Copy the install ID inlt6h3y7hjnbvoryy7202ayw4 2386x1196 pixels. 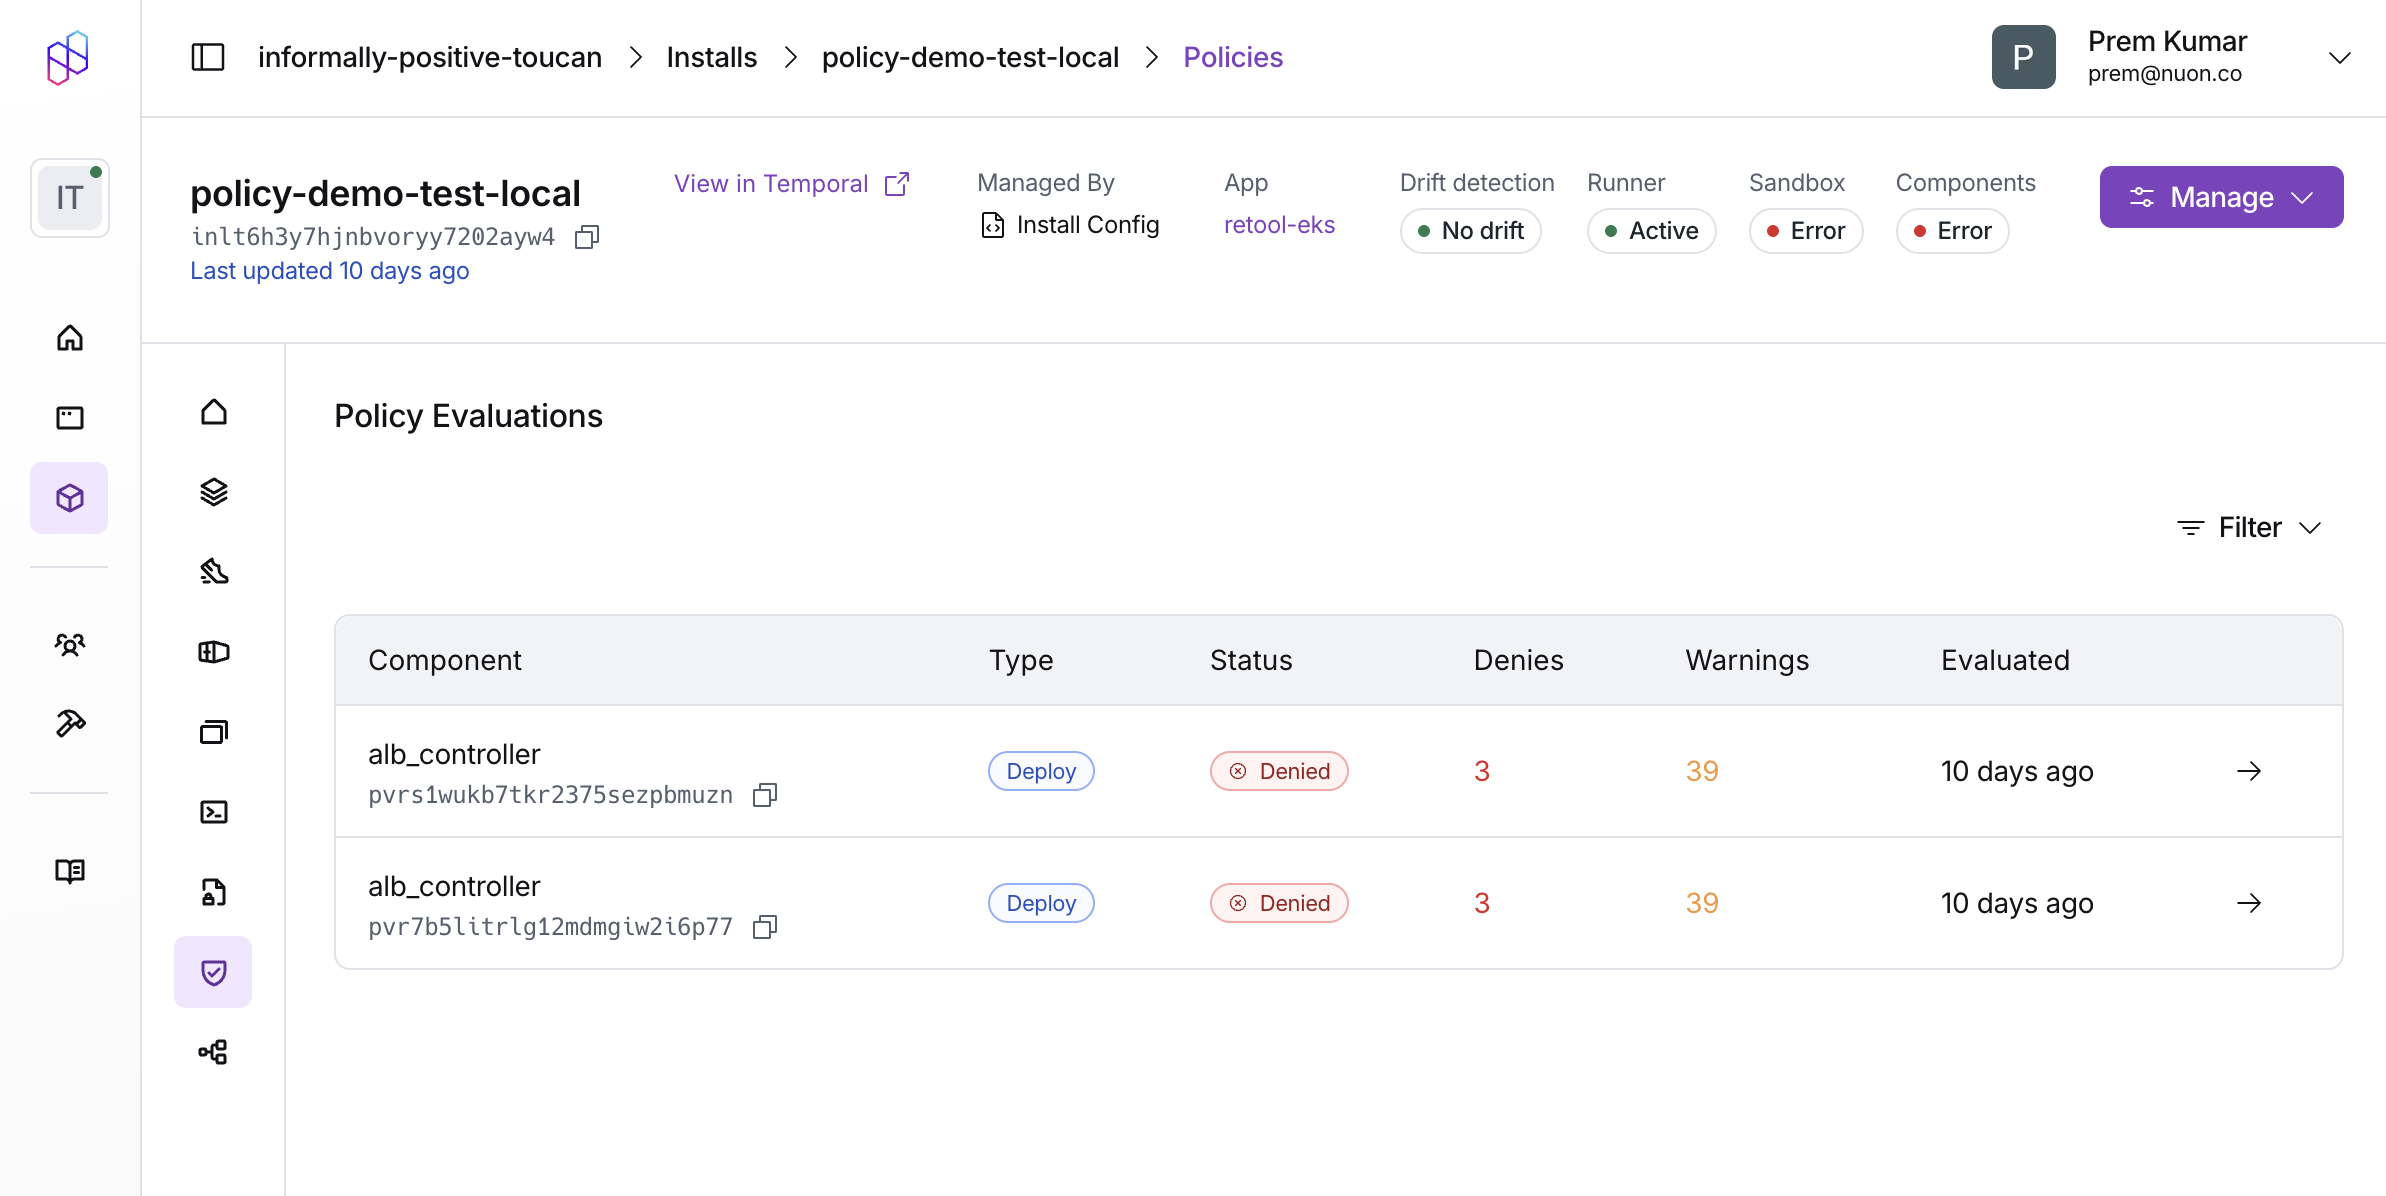pyautogui.click(x=587, y=237)
